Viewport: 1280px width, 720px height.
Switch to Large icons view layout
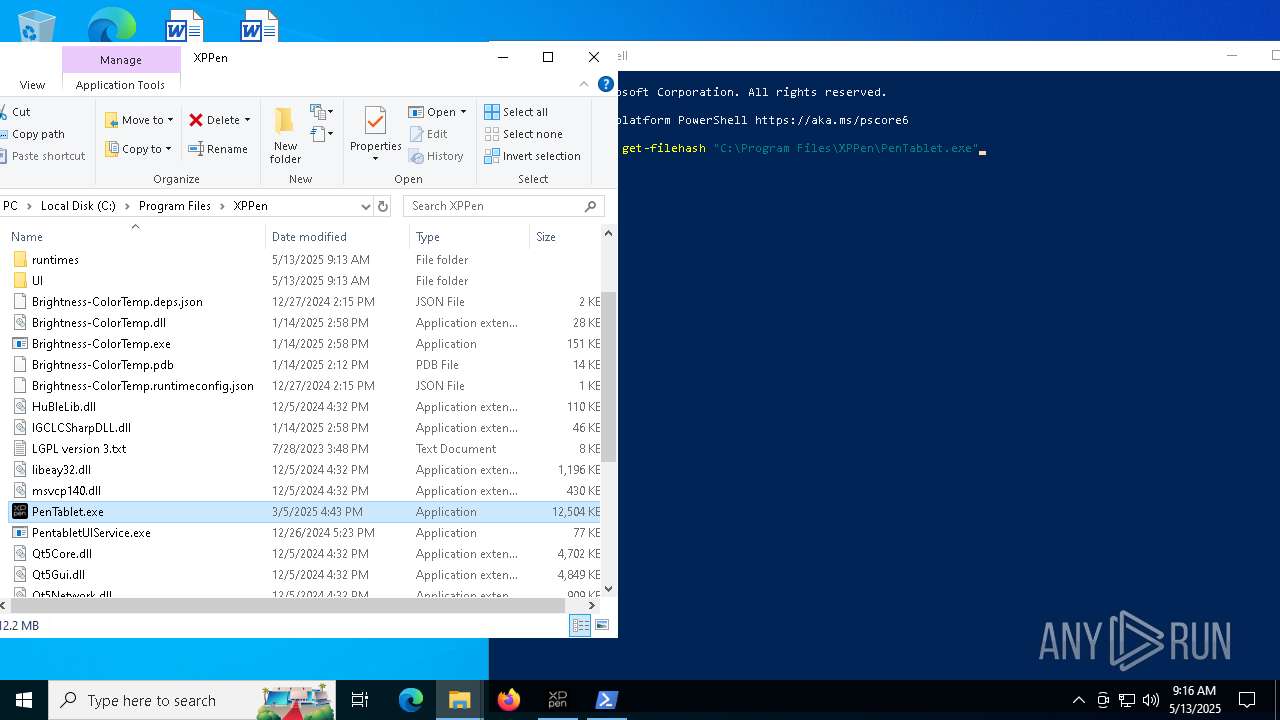602,625
